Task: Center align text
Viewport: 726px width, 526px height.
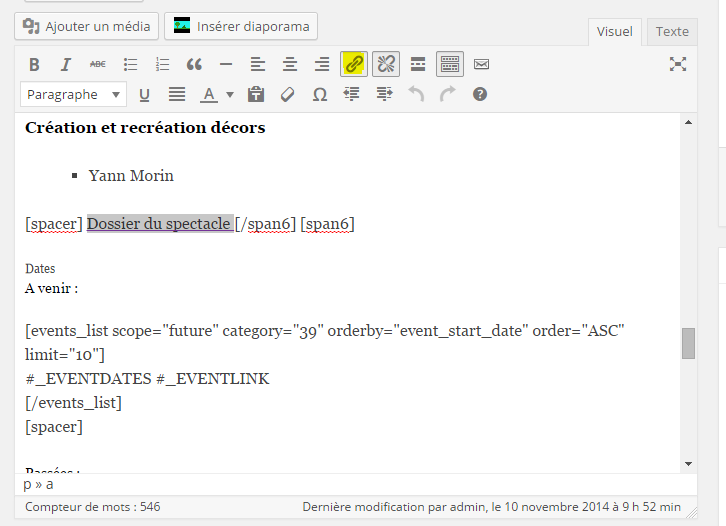Action: (x=290, y=64)
